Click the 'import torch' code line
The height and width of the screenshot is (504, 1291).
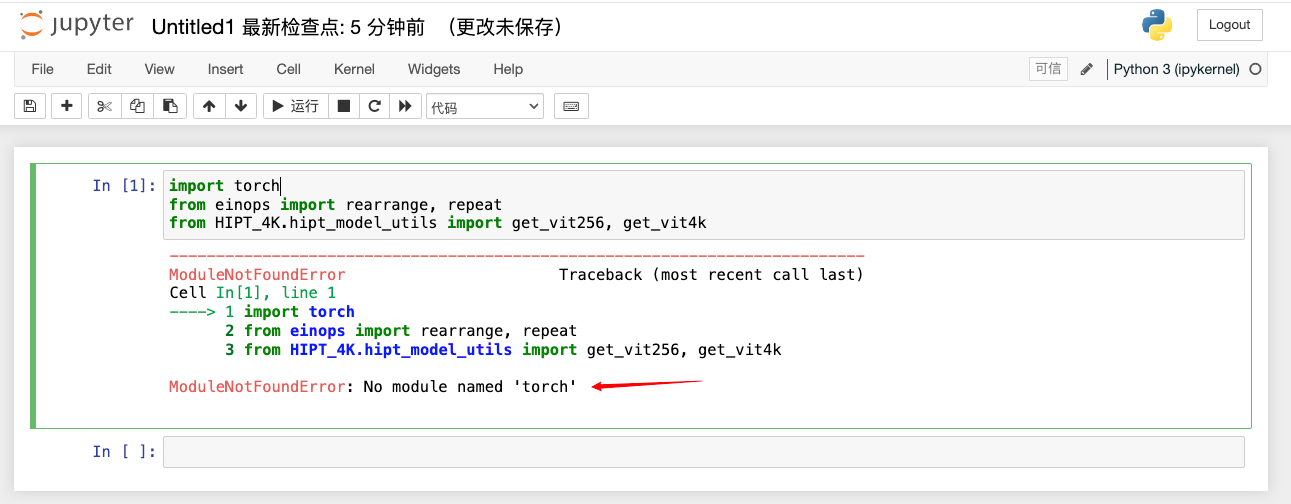225,185
